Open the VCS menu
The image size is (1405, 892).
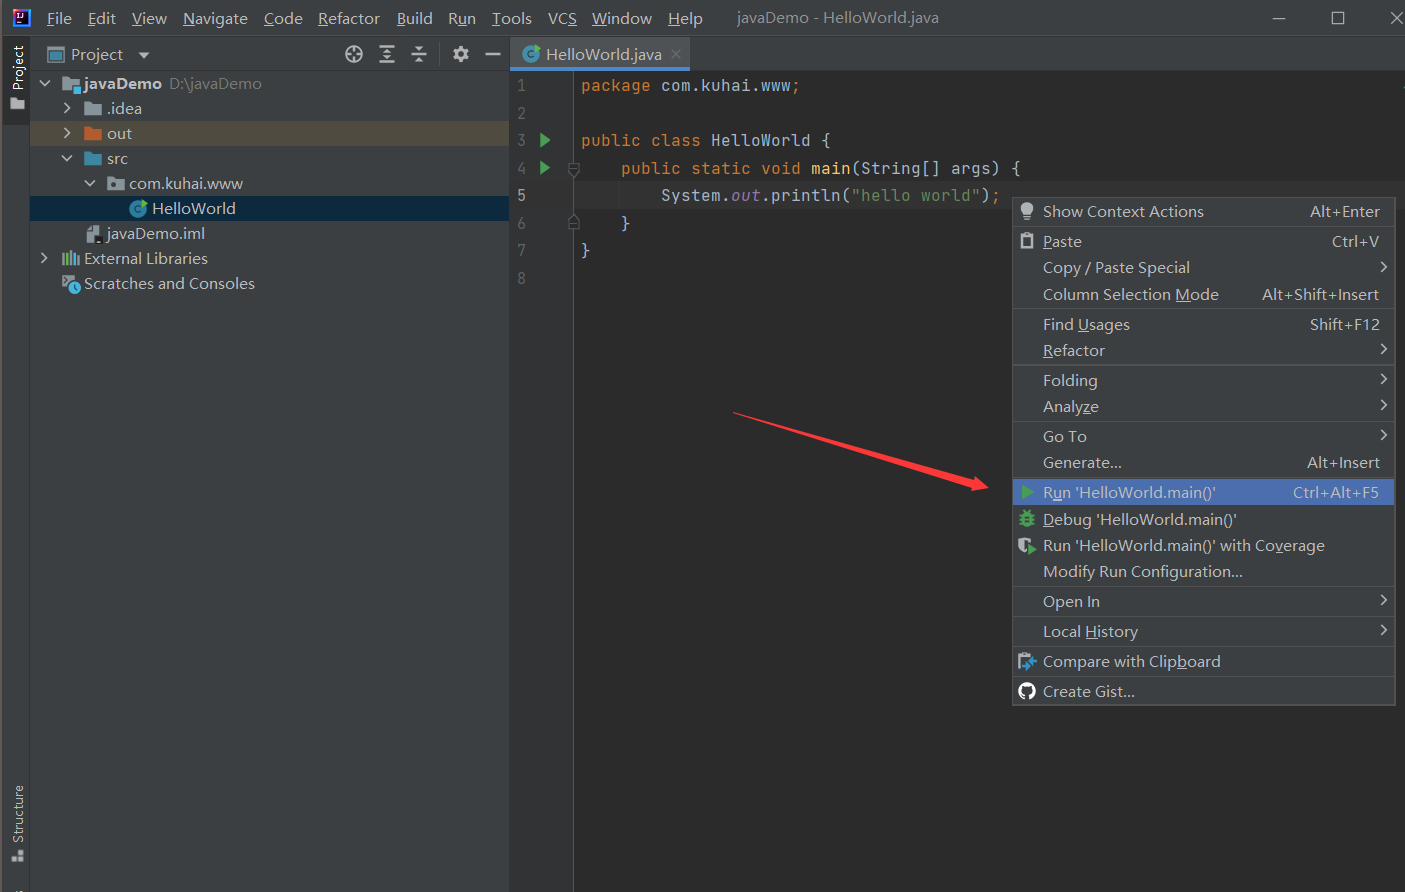coord(562,18)
